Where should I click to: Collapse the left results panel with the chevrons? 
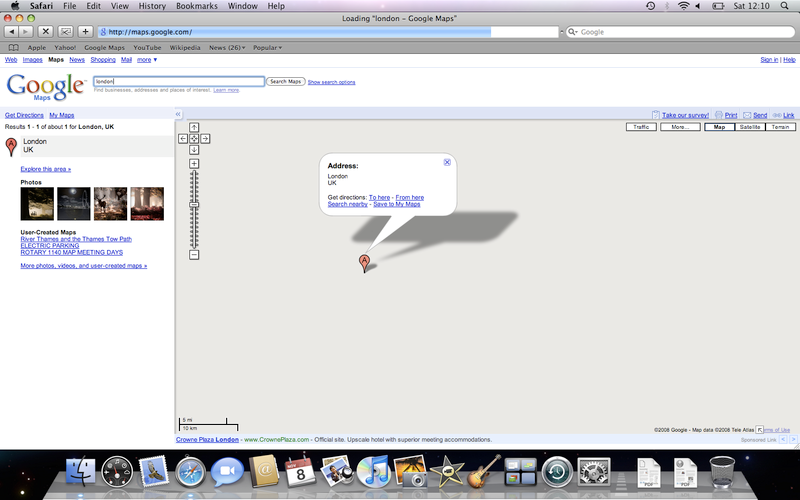pos(178,114)
